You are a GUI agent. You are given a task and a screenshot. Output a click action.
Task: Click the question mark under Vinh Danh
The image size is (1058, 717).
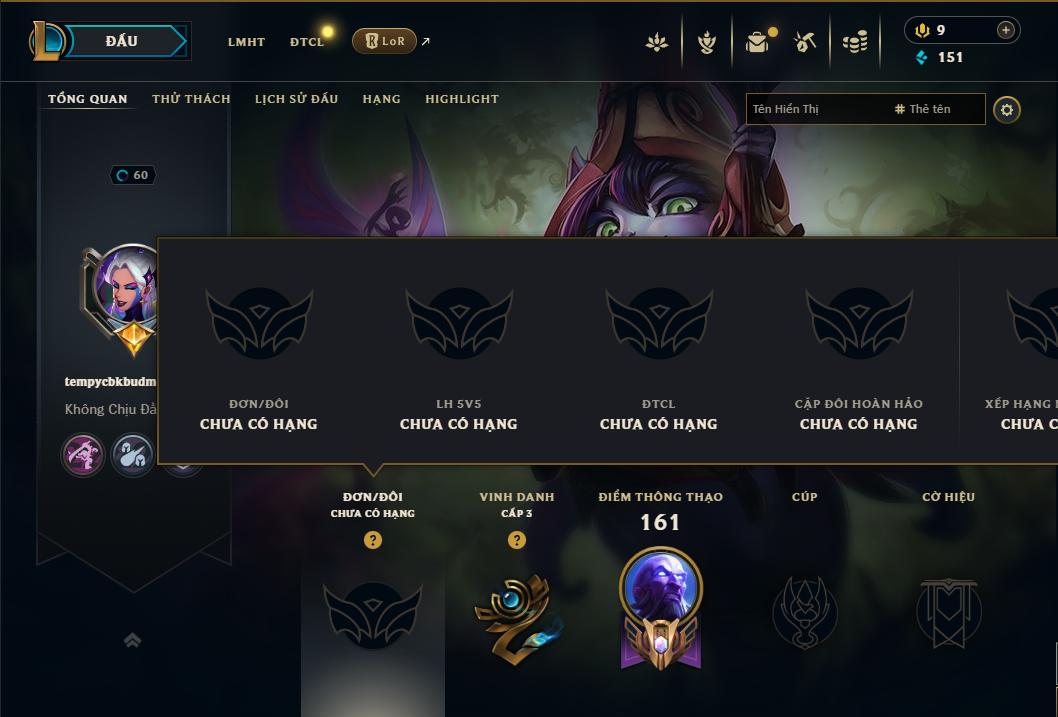coord(517,540)
